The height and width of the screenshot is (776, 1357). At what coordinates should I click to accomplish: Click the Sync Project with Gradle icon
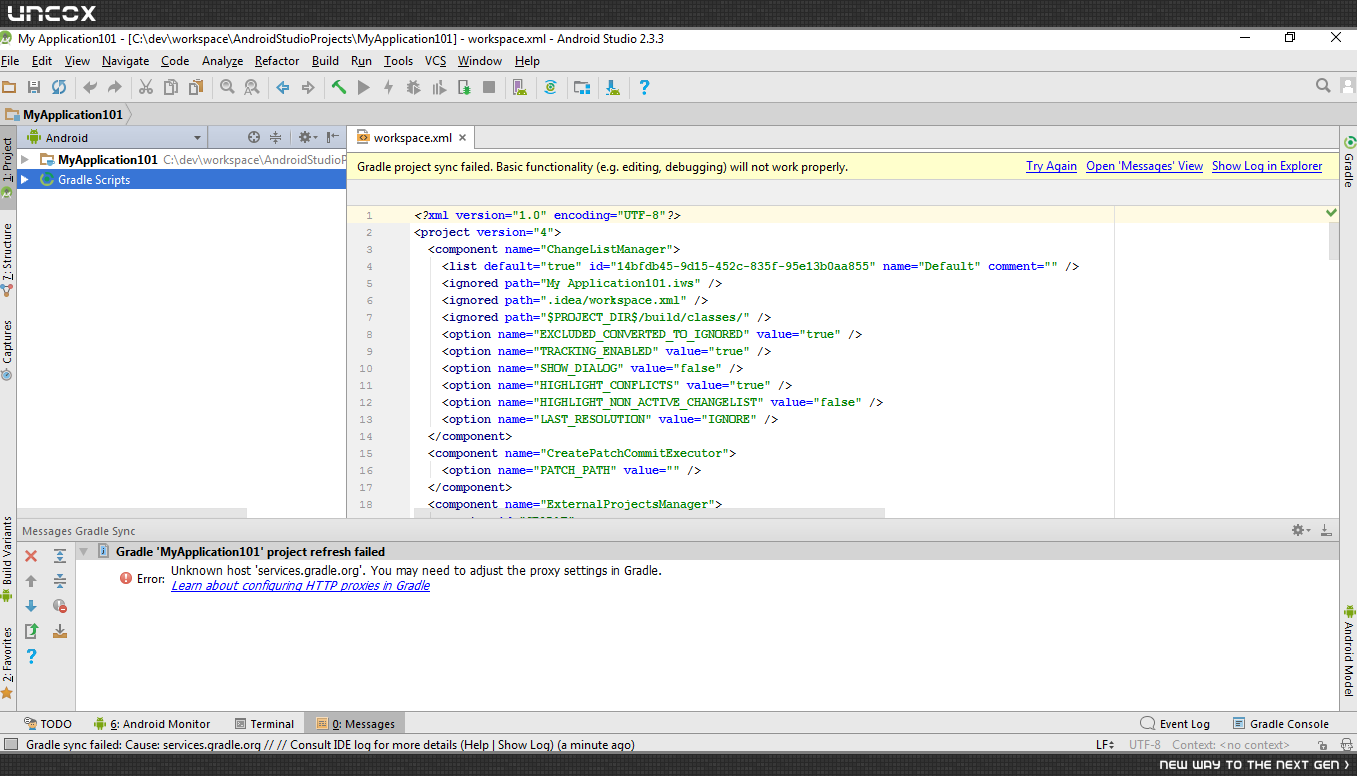(x=550, y=88)
